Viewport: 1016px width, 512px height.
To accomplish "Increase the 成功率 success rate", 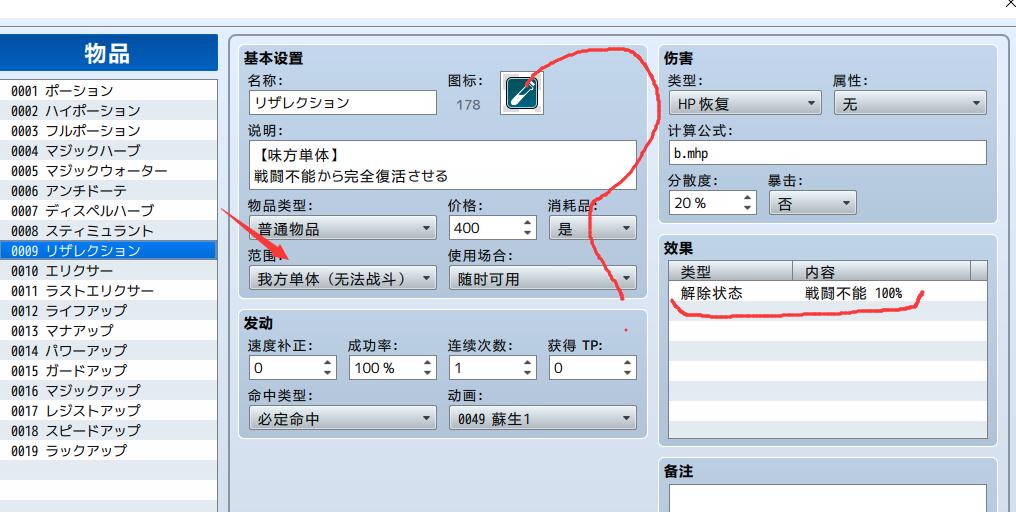I will point(427,363).
